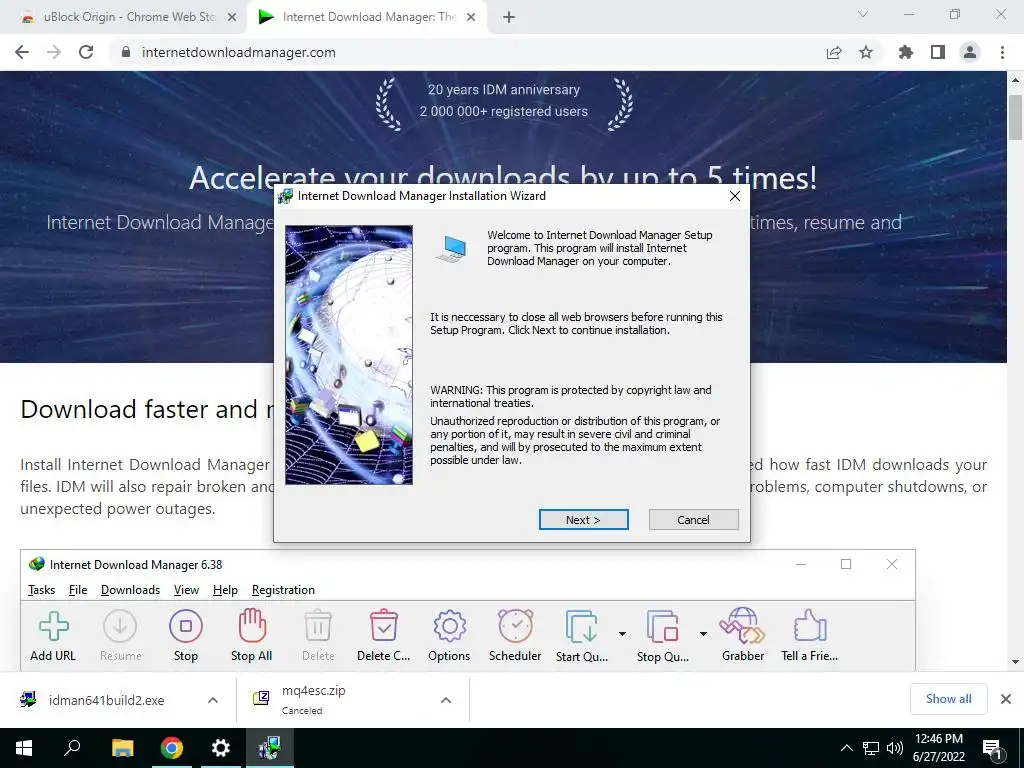This screenshot has height=768, width=1024.
Task: Open network tray icon
Action: point(871,748)
